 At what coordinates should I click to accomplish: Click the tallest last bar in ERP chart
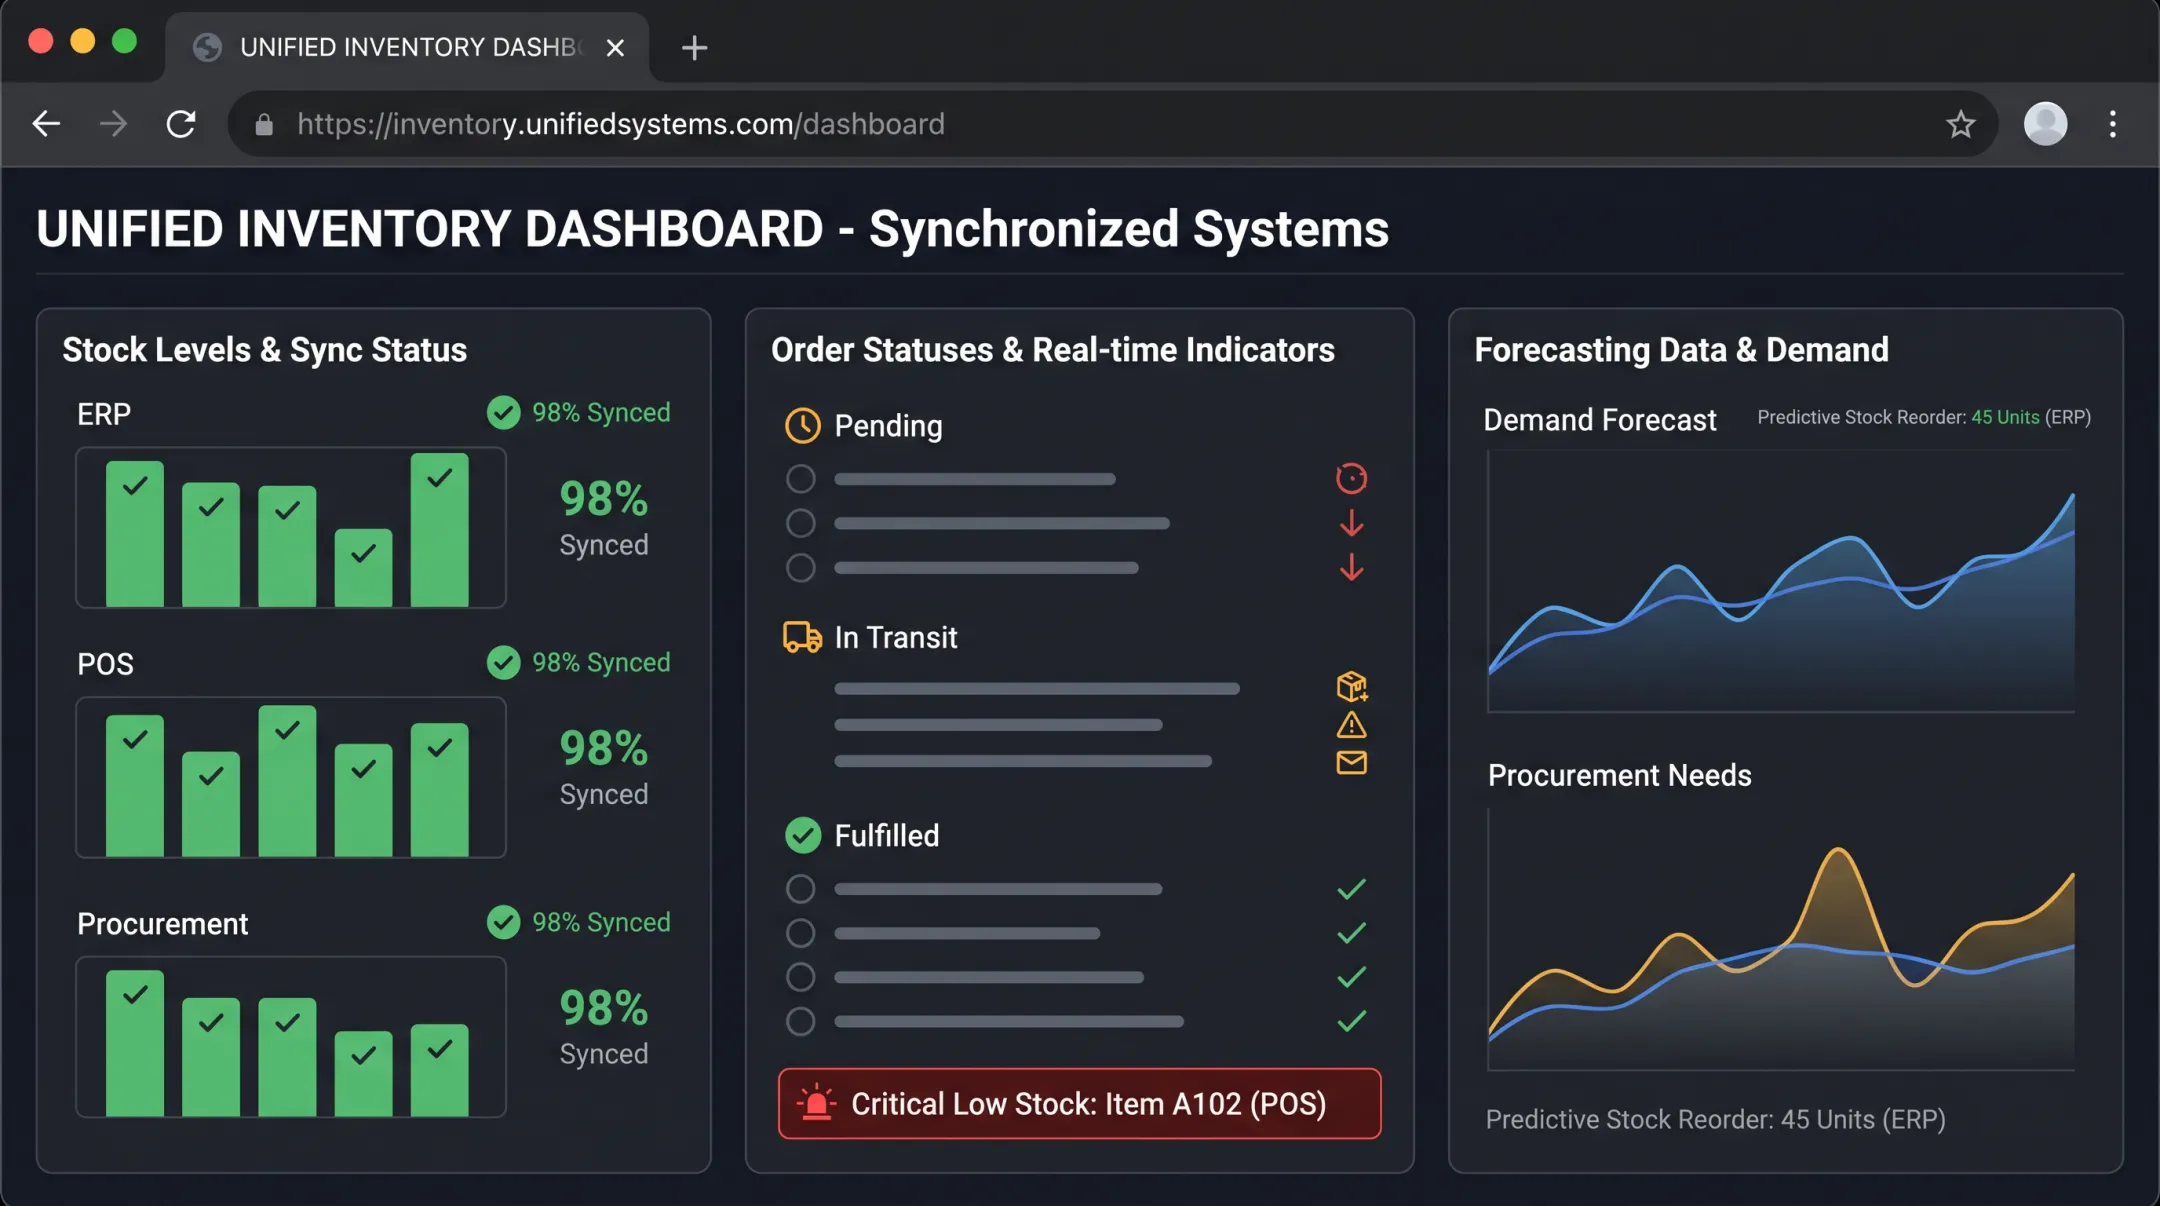(x=439, y=530)
